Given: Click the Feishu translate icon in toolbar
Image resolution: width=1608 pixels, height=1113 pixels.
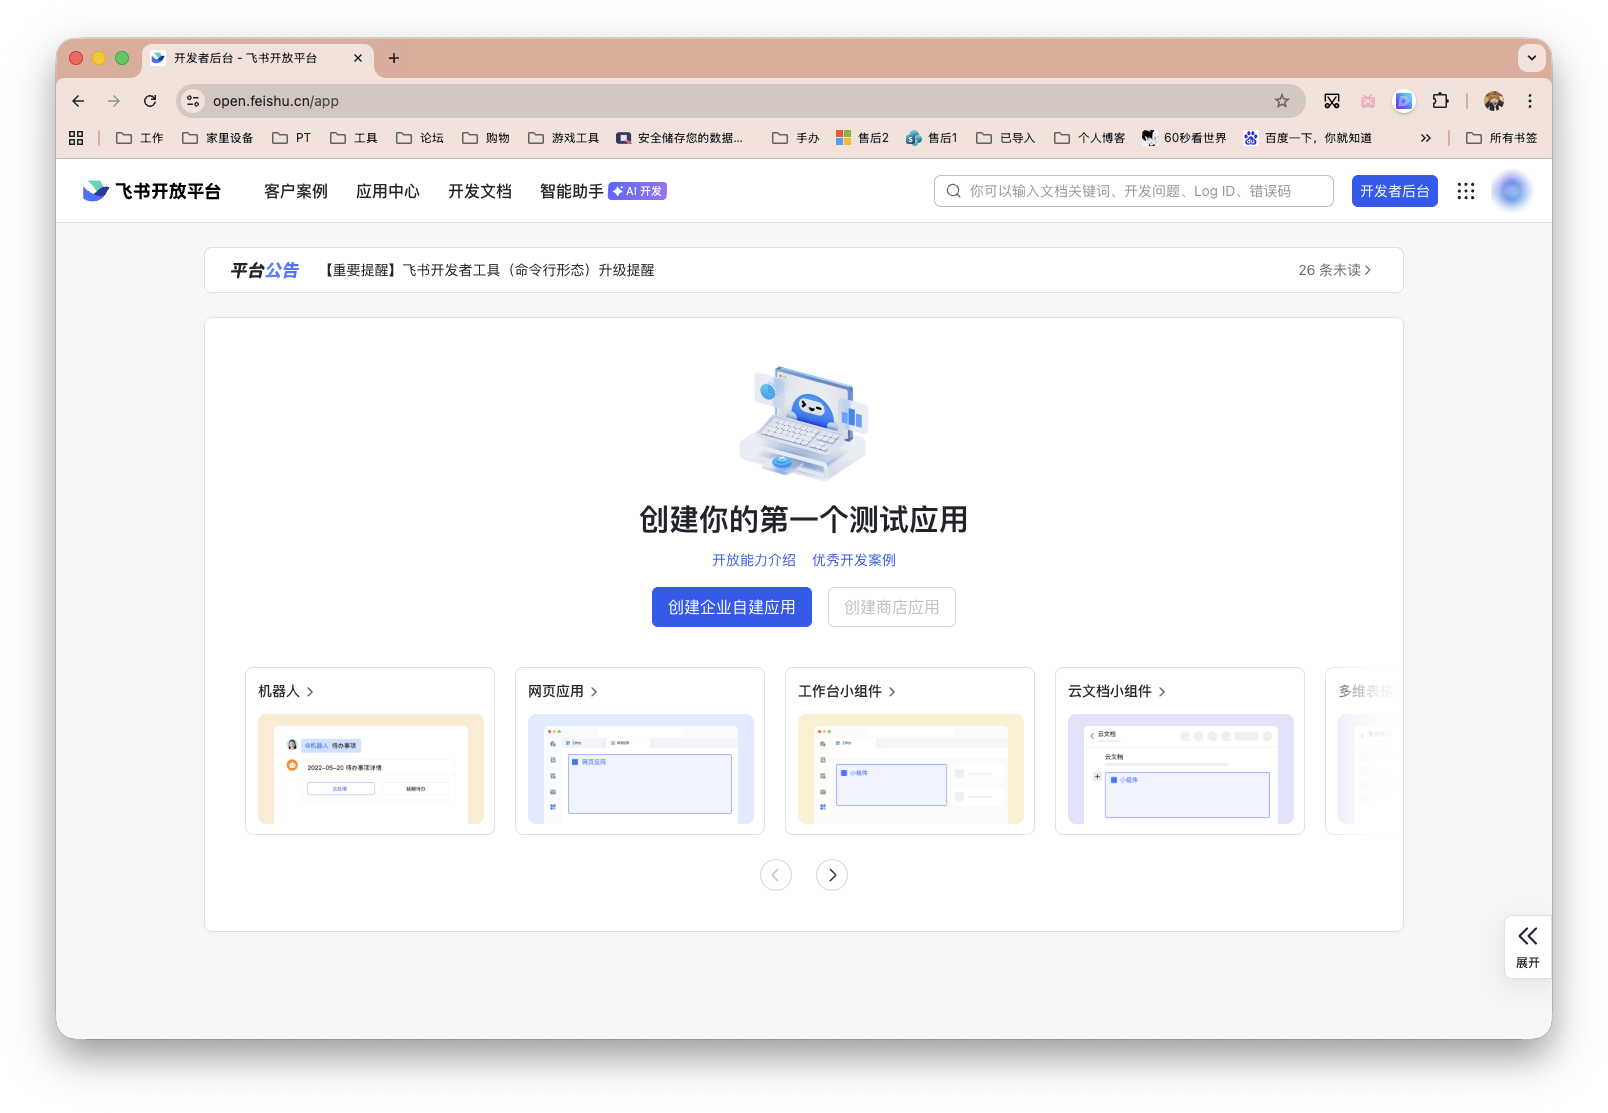Looking at the screenshot, I should pos(1404,101).
